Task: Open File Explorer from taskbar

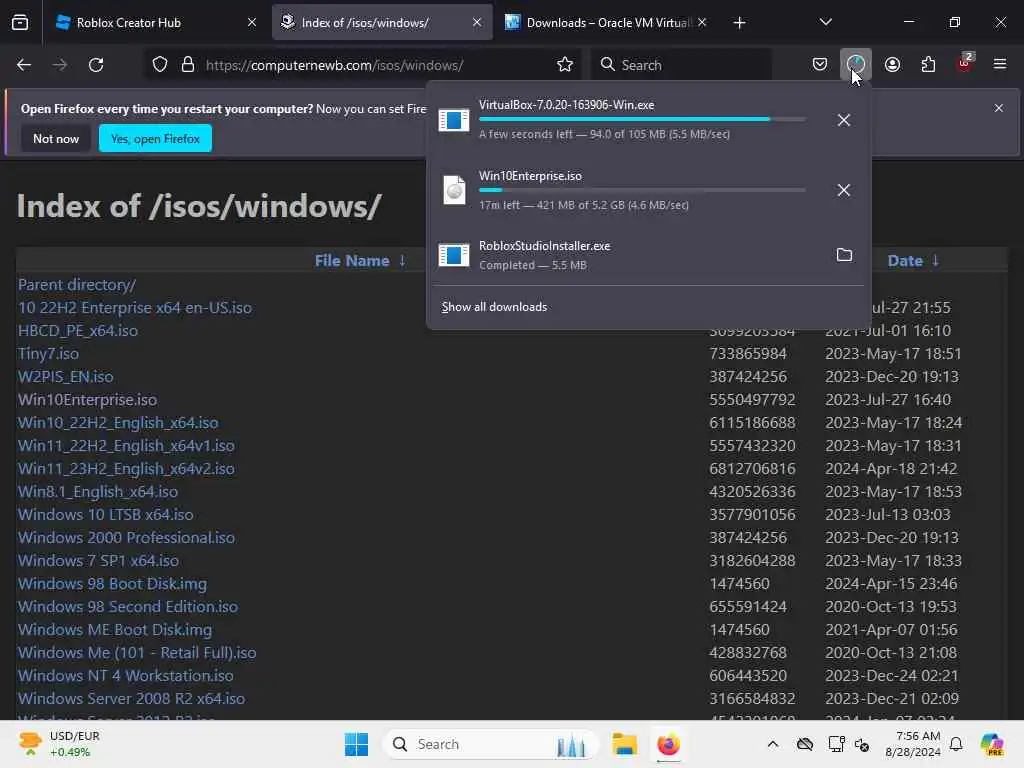Action: (x=624, y=744)
